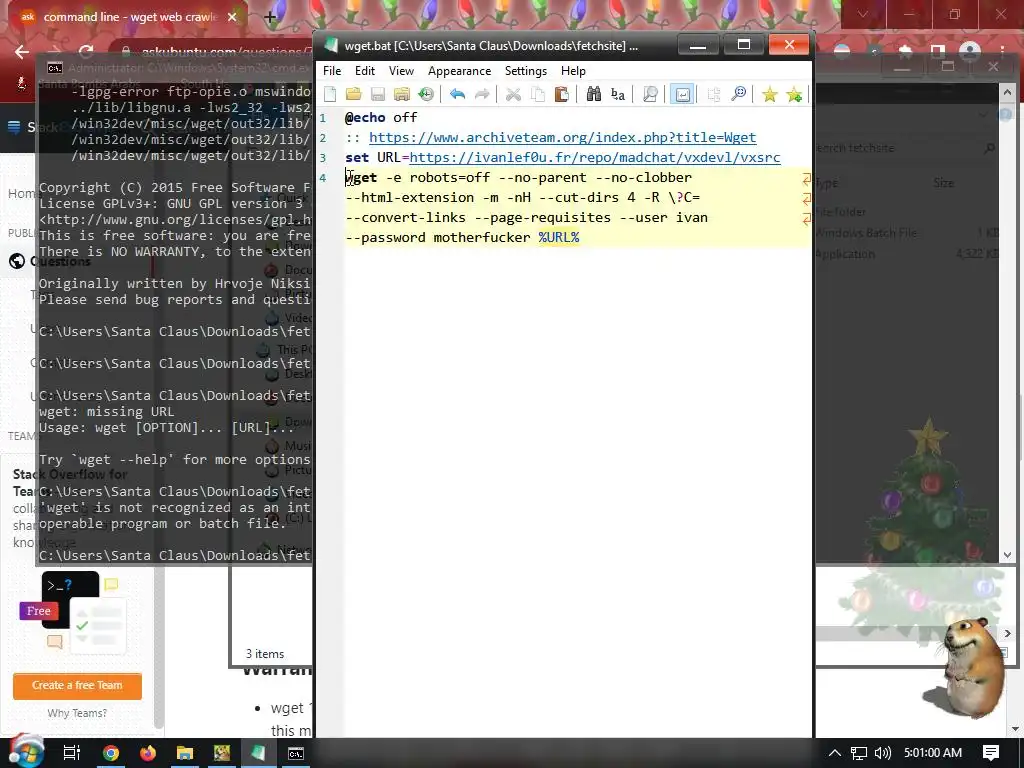Click the volume speaker tray icon
This screenshot has width=1024, height=768.
tap(882, 753)
